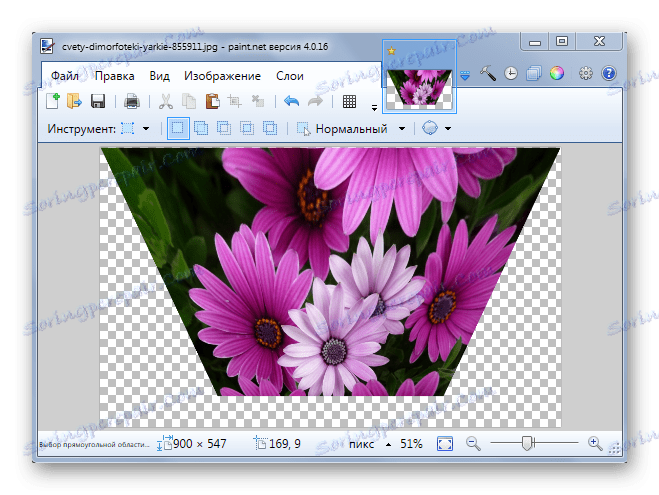Save the image with the floppy disk icon

pos(98,101)
